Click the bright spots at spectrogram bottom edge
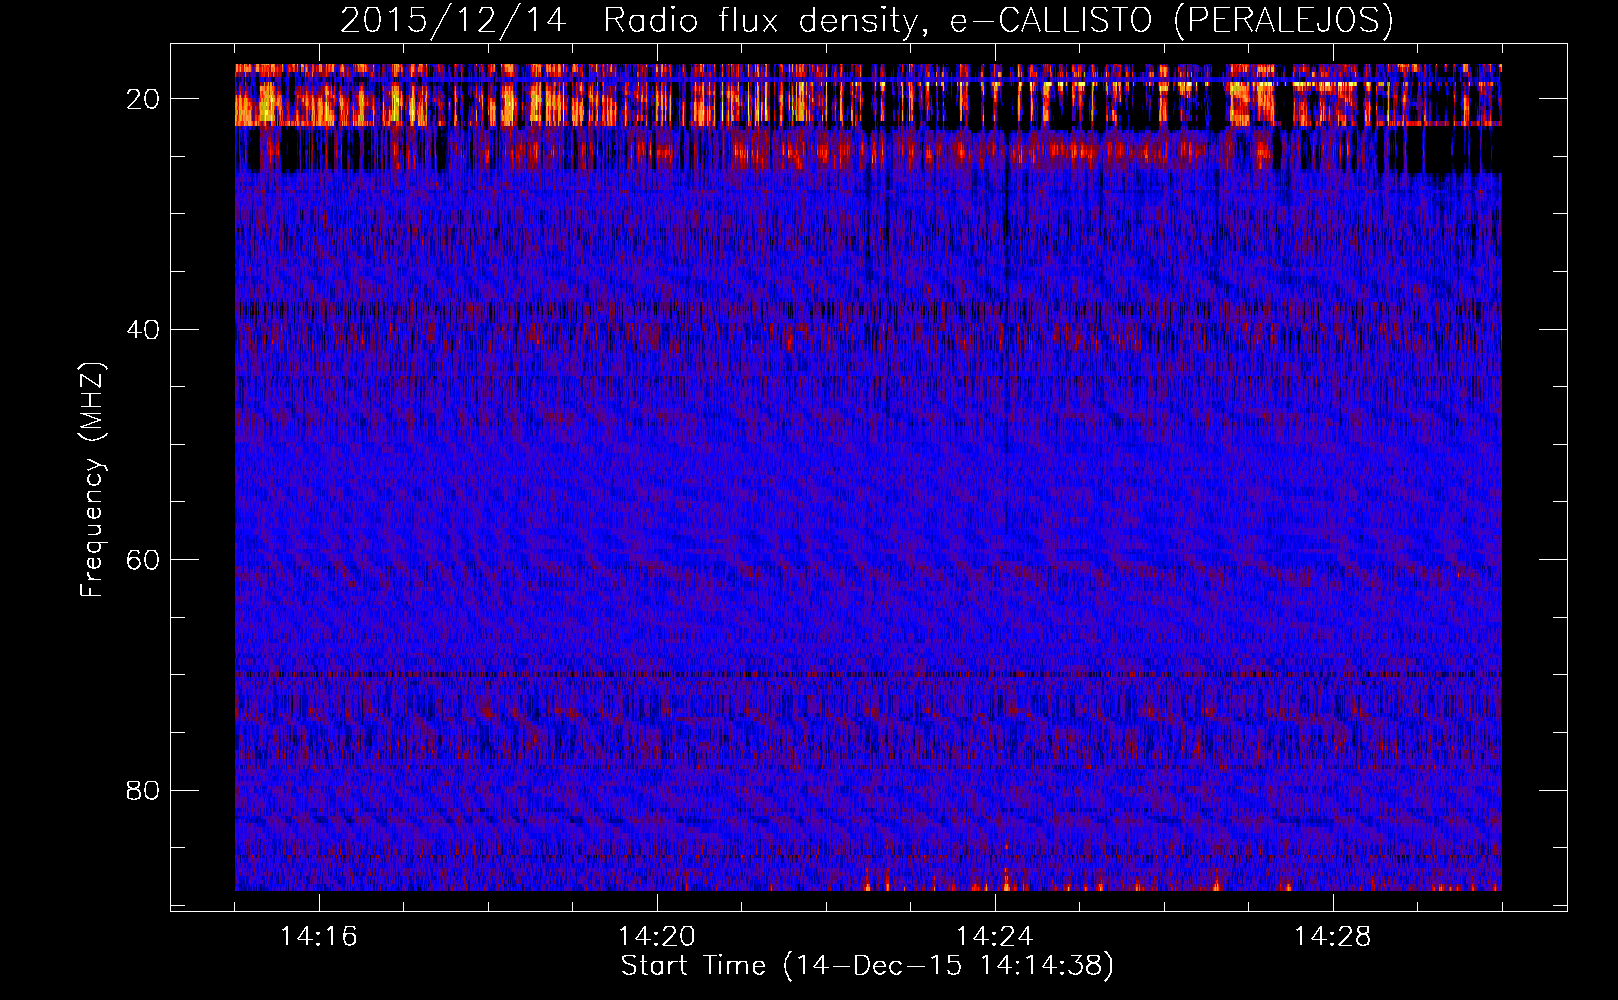Viewport: 1618px width, 1000px height. pyautogui.click(x=1005, y=884)
